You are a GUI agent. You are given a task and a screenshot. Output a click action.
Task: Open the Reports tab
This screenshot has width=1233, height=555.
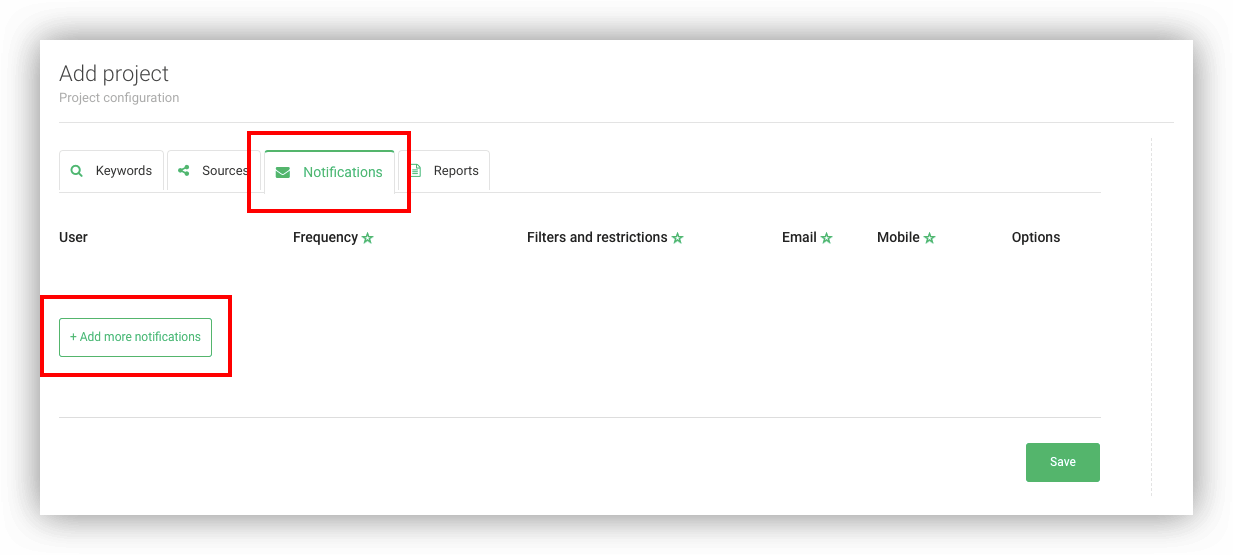(x=444, y=171)
